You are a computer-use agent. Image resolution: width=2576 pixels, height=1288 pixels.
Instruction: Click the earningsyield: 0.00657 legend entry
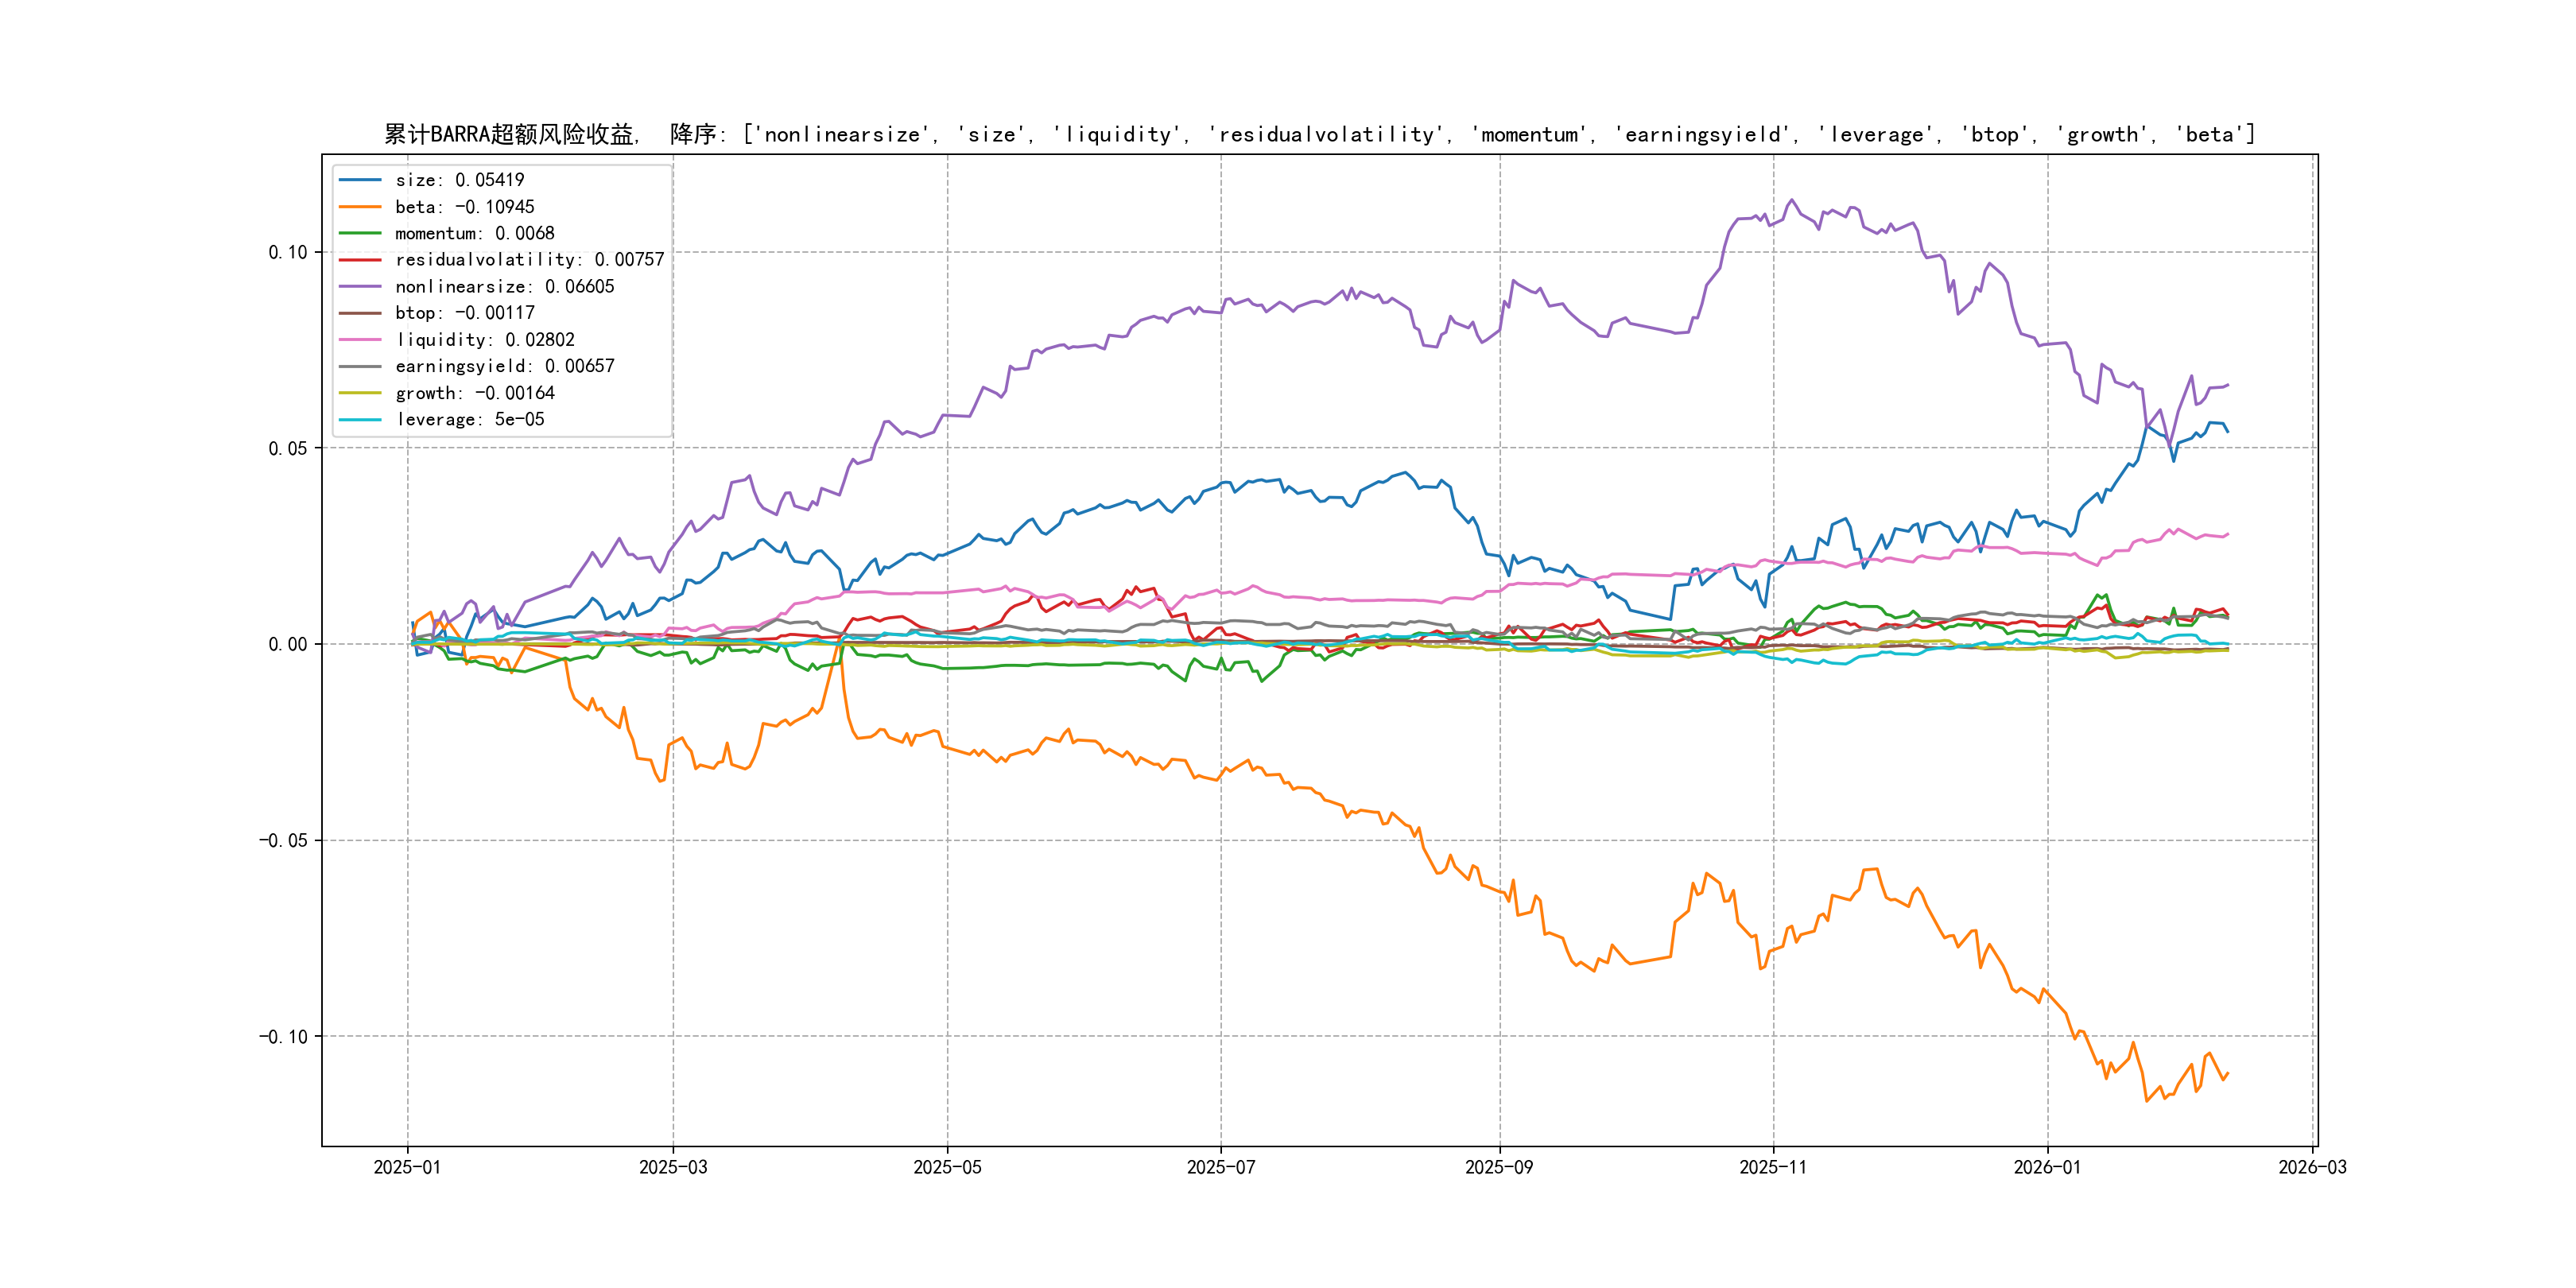tap(504, 366)
